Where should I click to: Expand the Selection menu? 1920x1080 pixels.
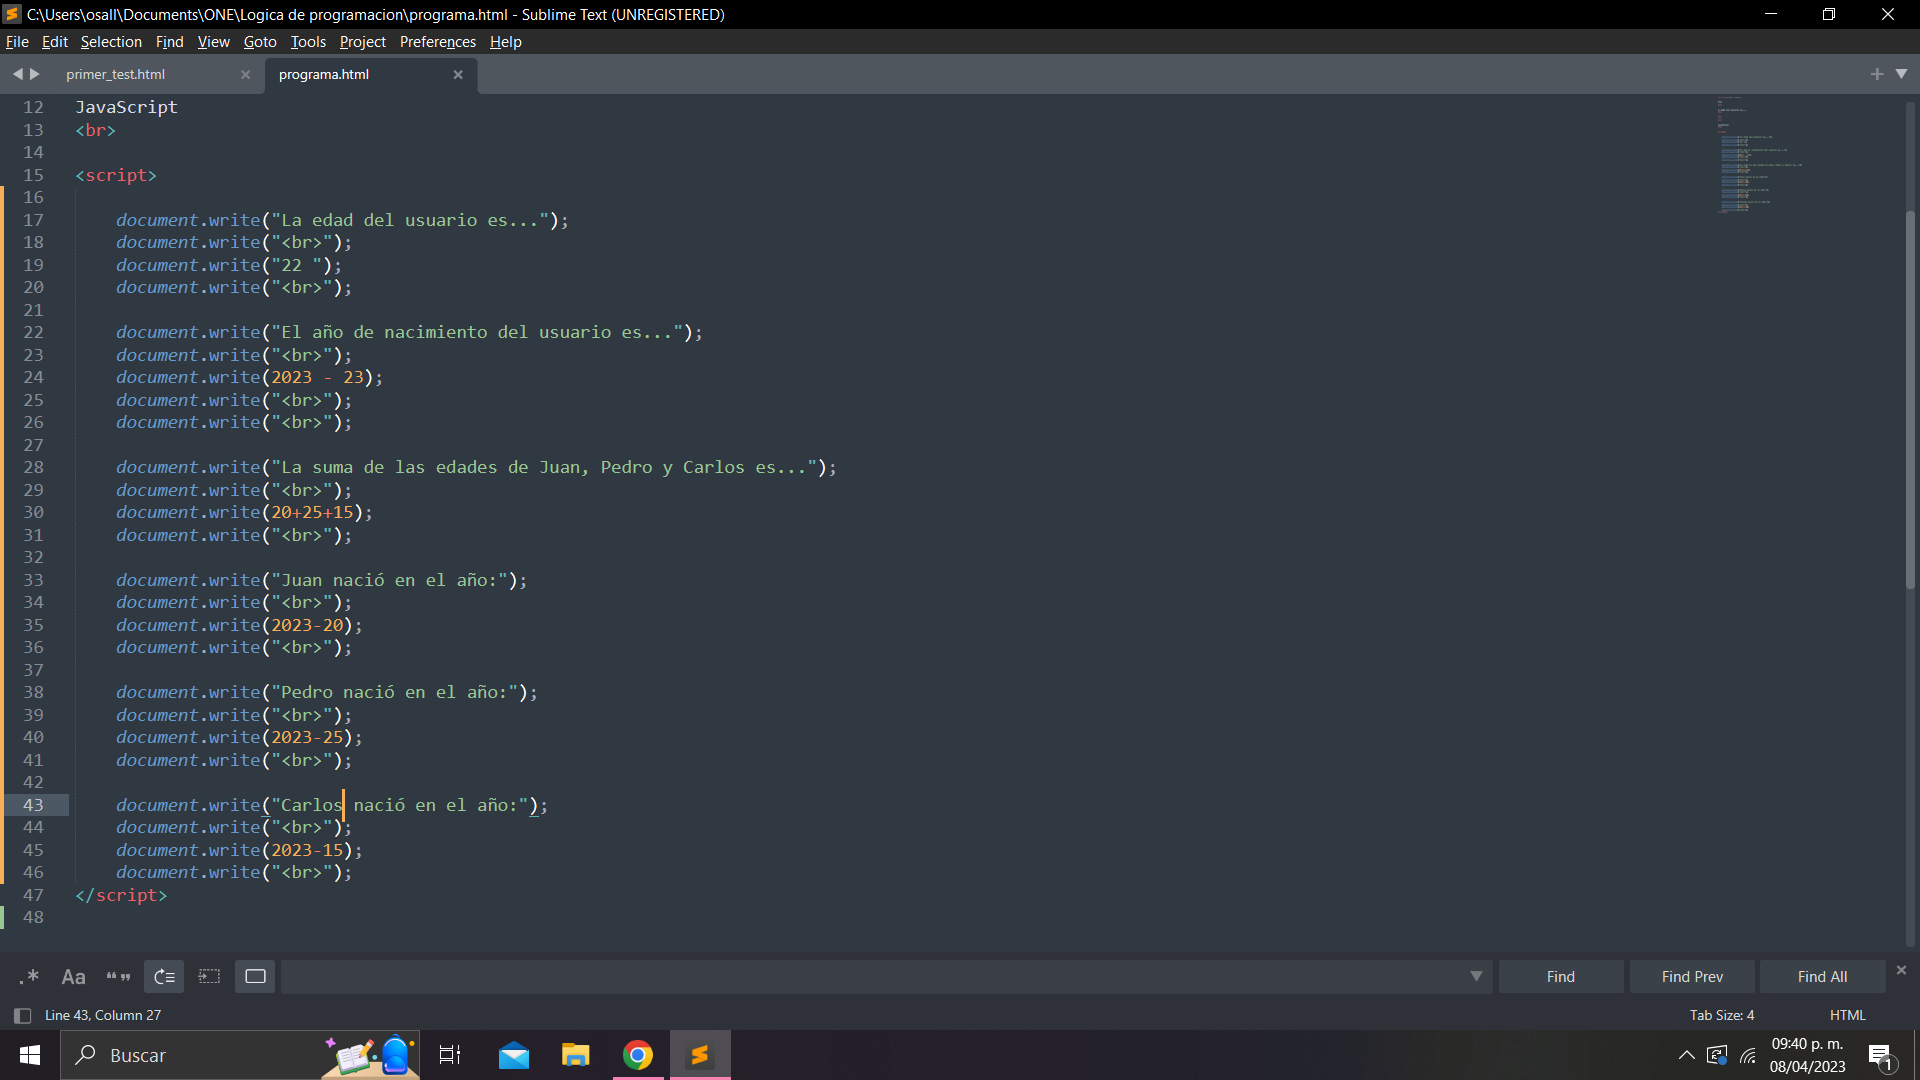[x=111, y=42]
